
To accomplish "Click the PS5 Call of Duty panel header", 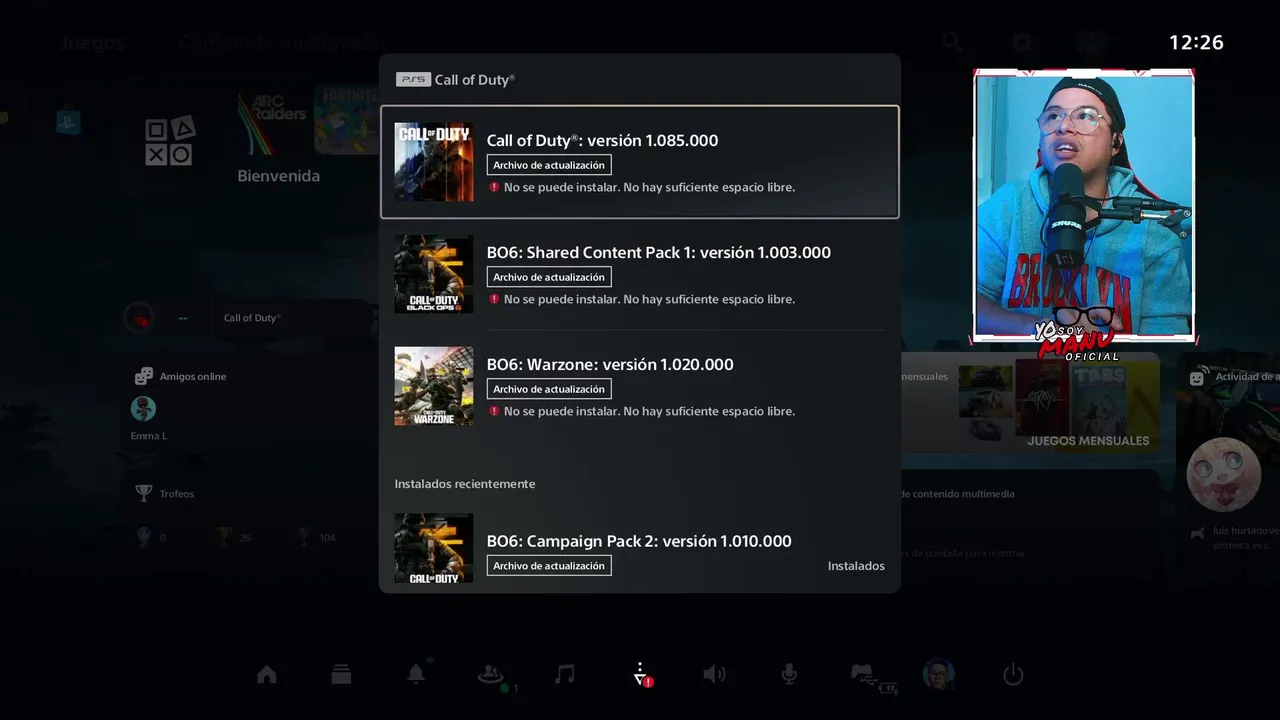I will (x=456, y=80).
